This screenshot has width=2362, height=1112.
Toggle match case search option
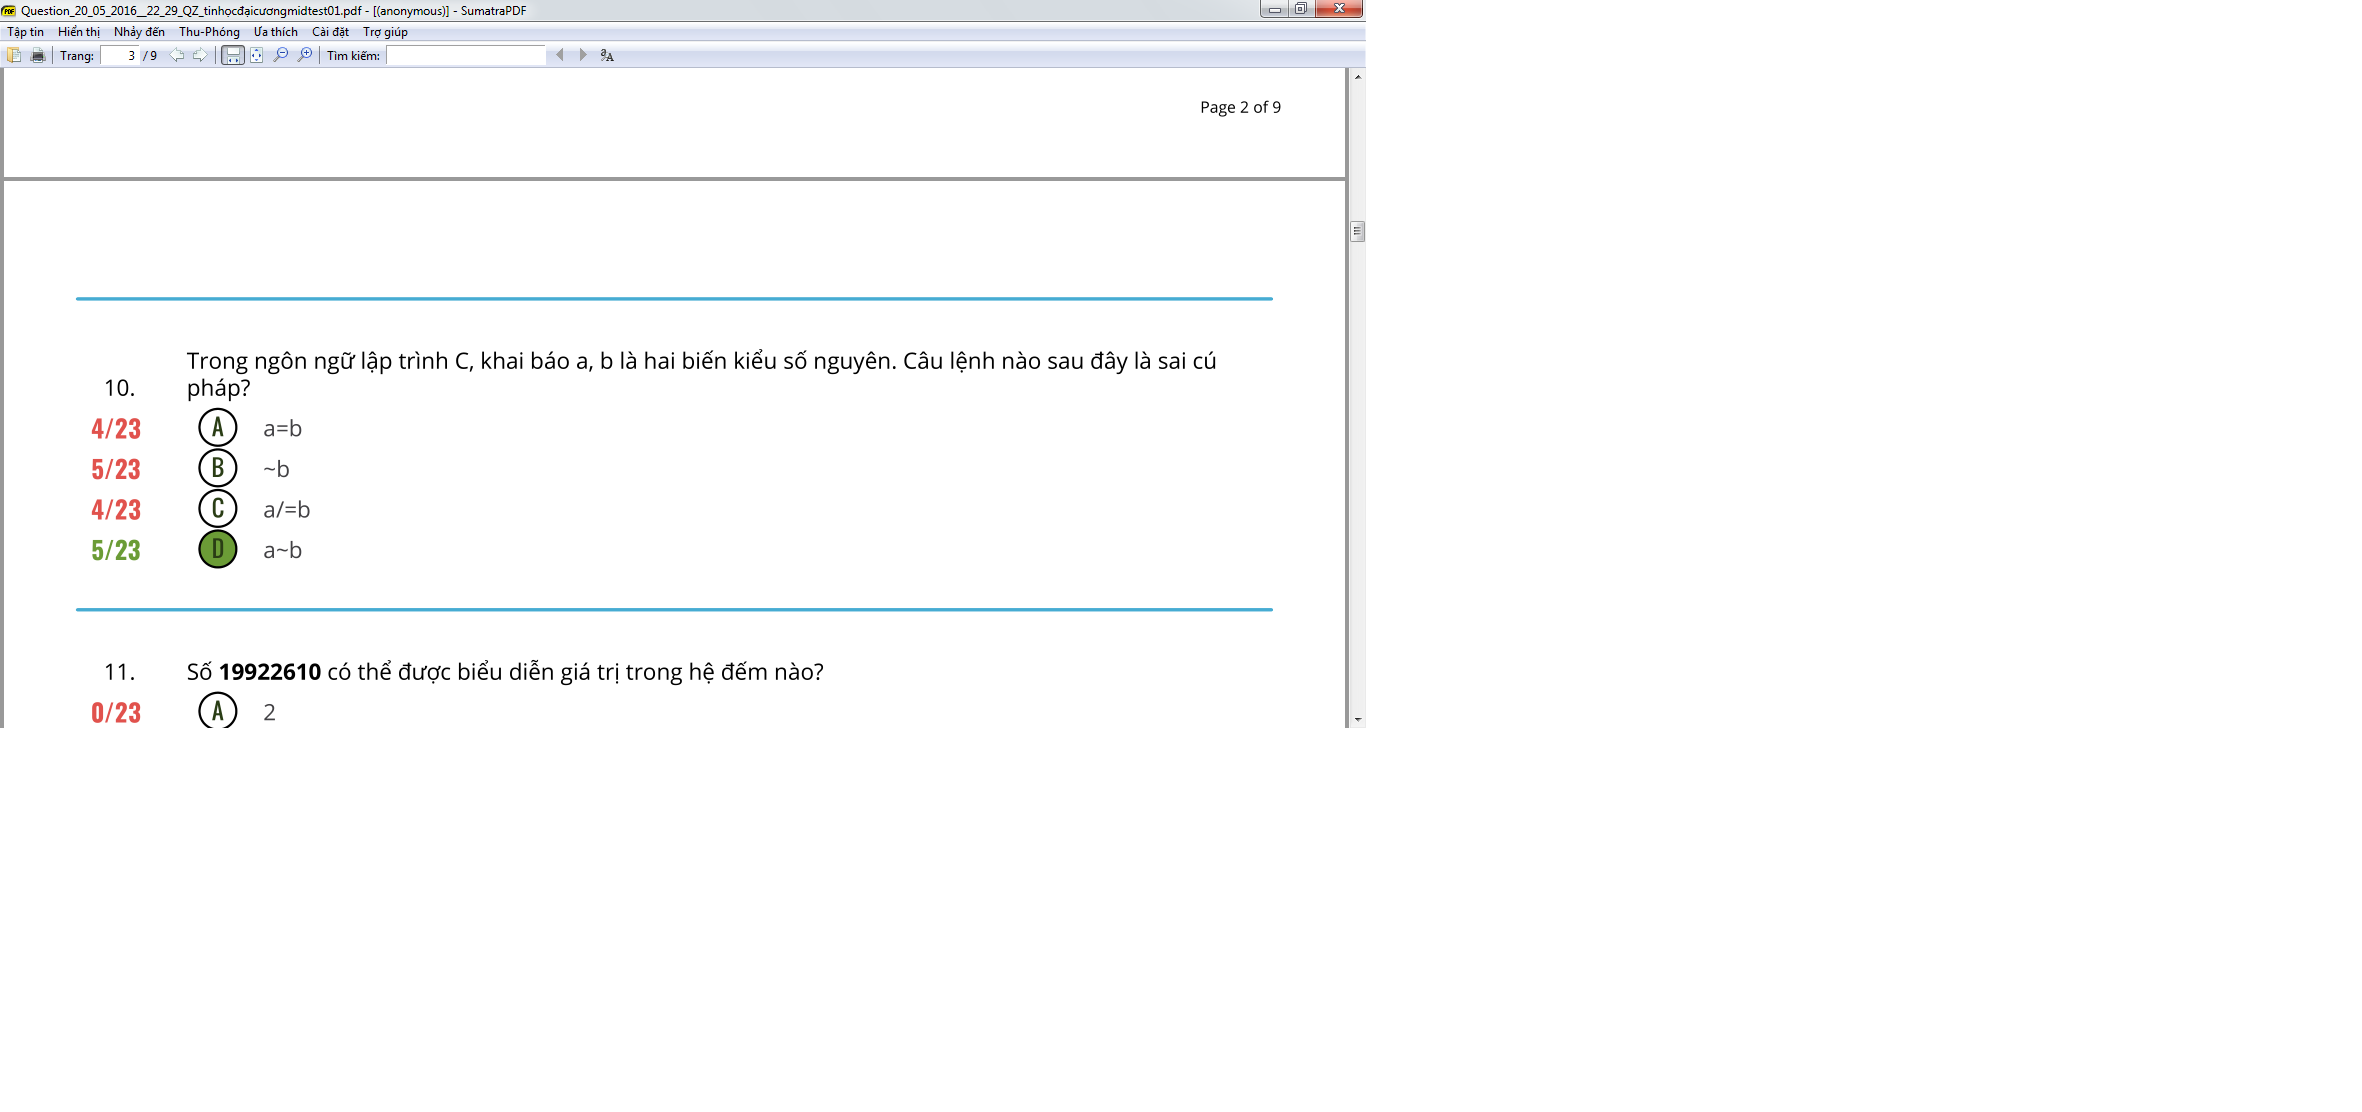pos(607,55)
